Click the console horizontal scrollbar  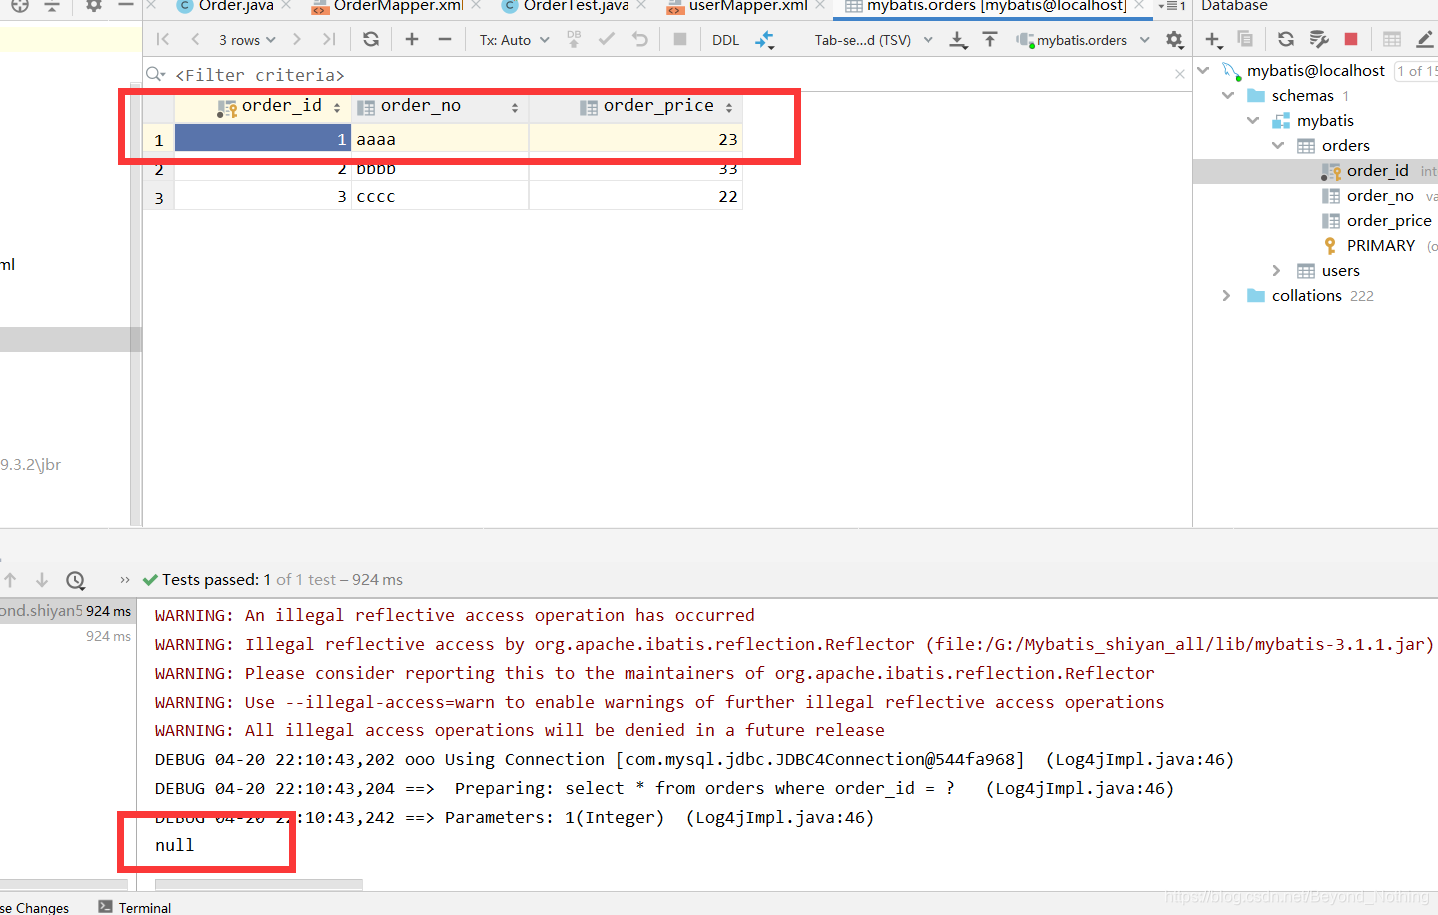[259, 884]
